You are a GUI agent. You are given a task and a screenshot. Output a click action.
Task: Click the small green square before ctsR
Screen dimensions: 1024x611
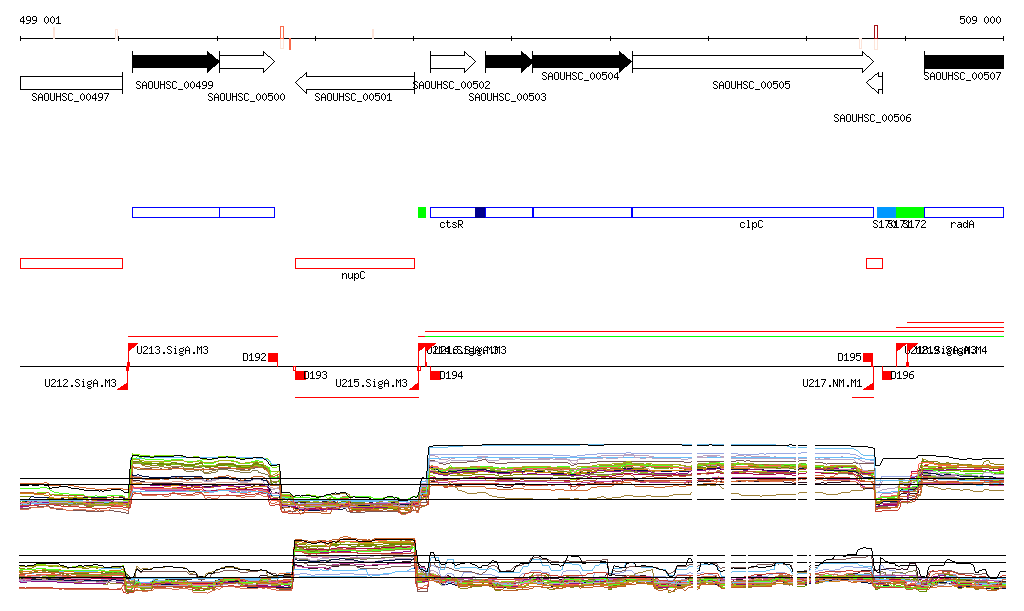[422, 212]
